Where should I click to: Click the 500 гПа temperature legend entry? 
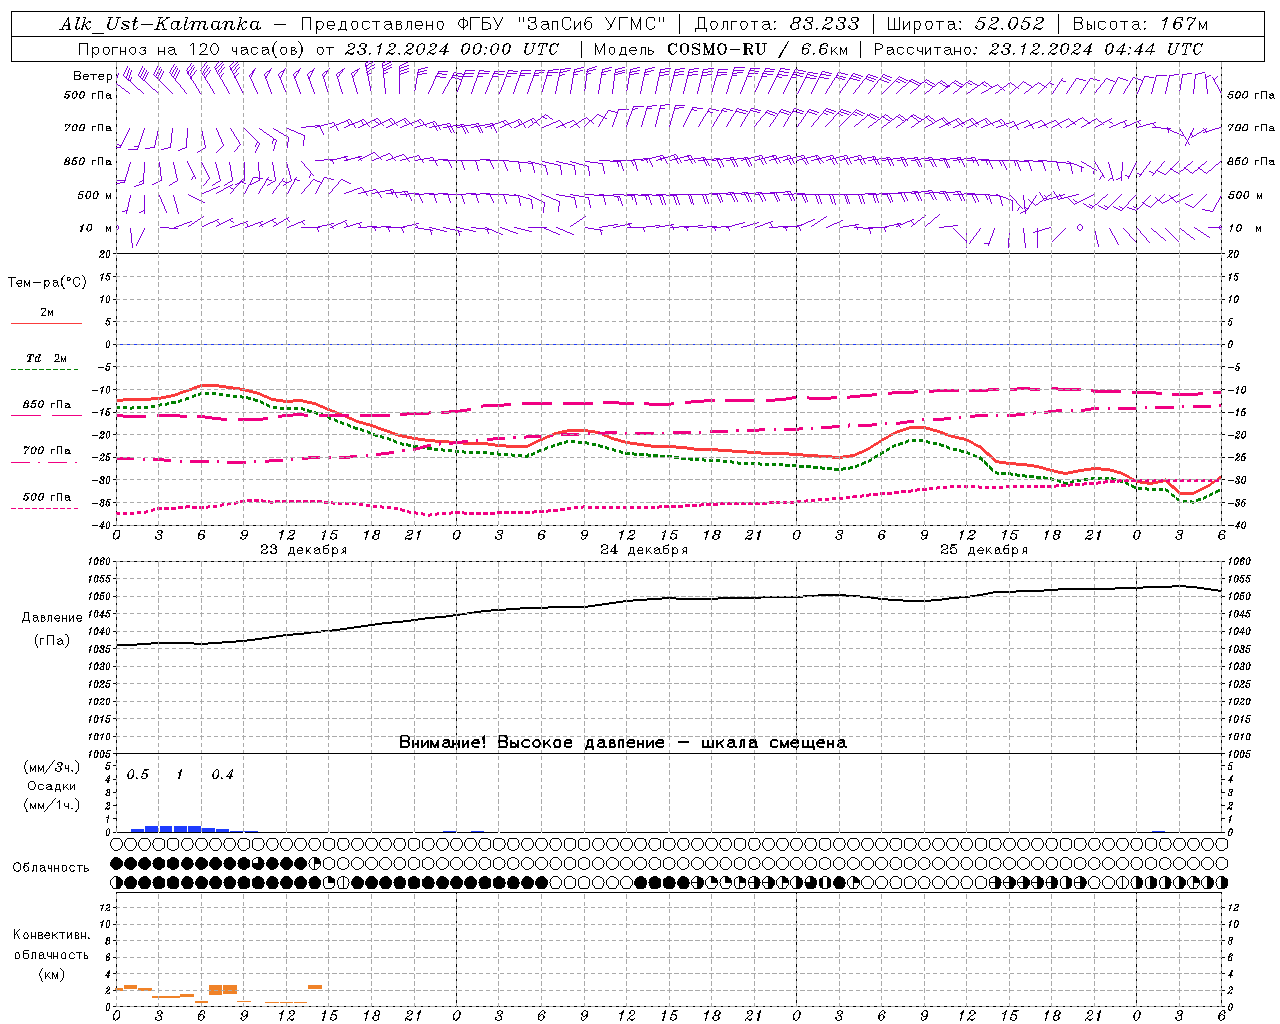47,497
